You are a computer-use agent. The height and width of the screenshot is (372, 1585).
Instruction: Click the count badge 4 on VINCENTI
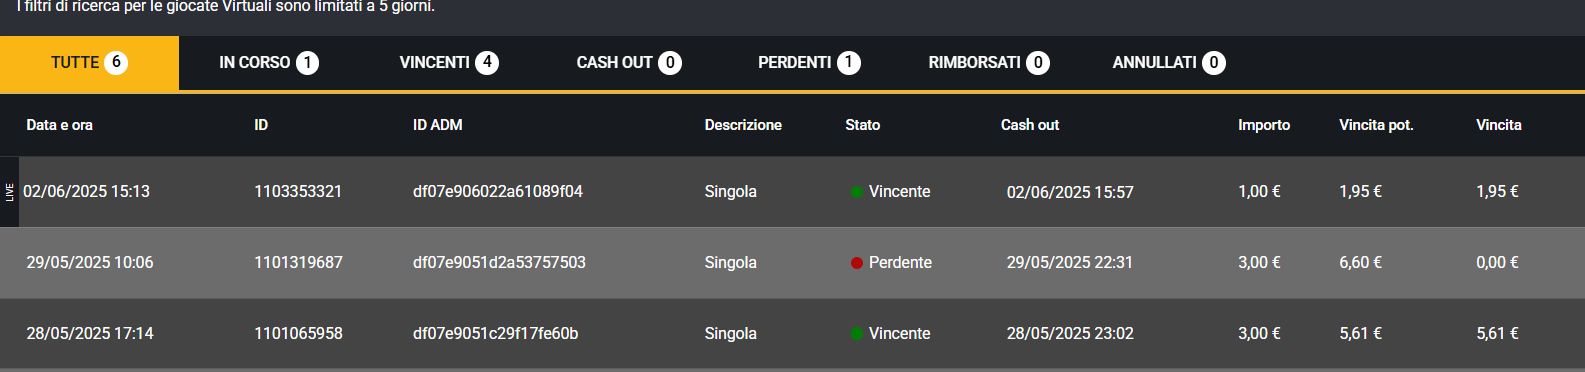[487, 63]
